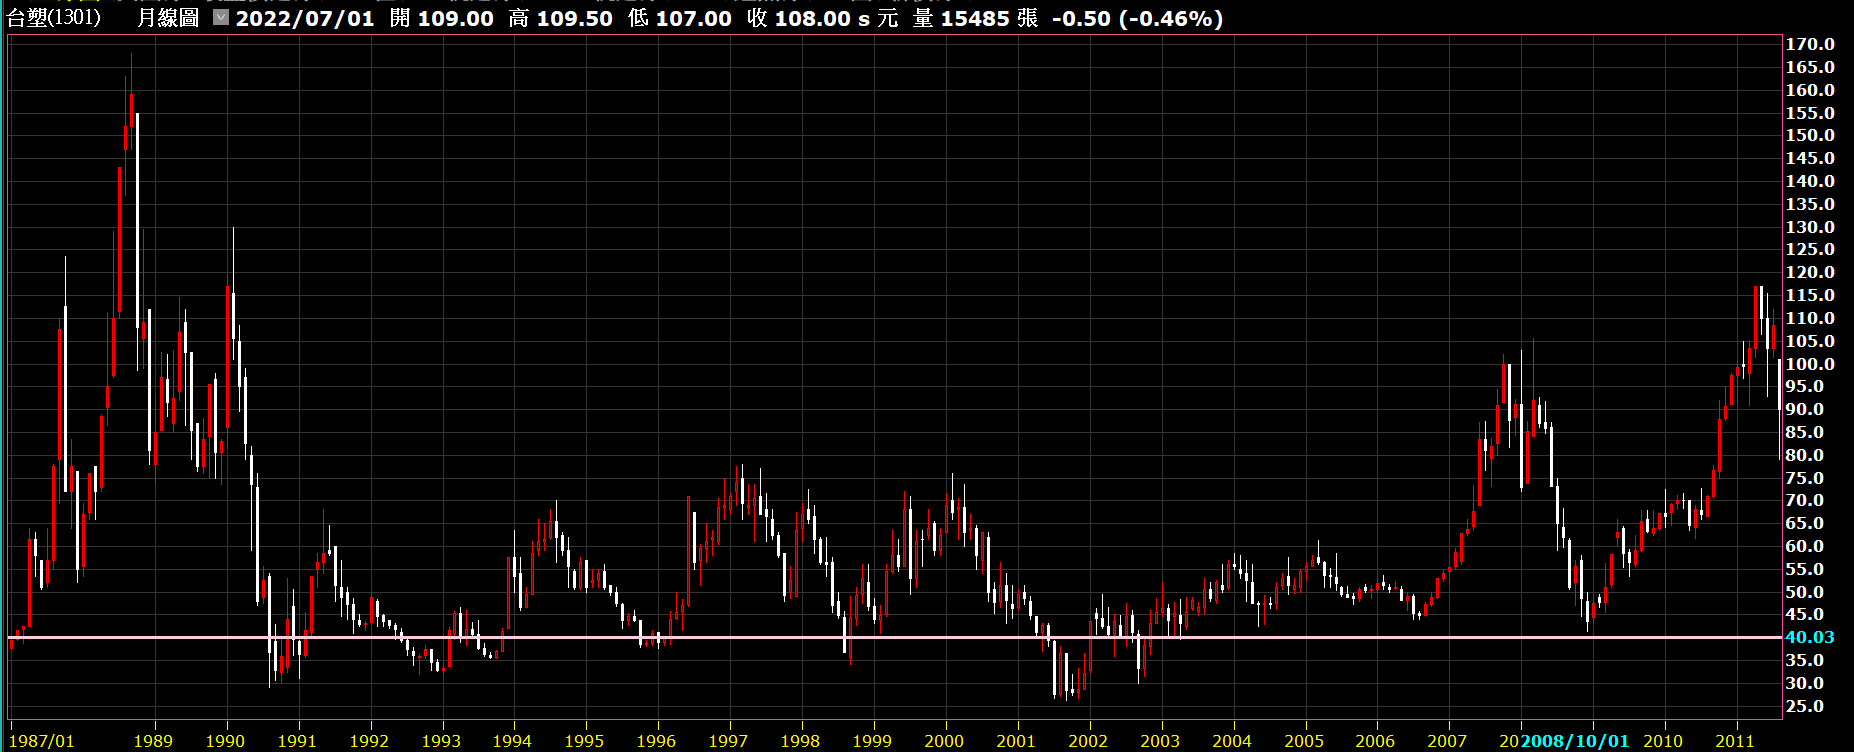Click the 1996 year label
The image size is (1854, 752).
[656, 741]
